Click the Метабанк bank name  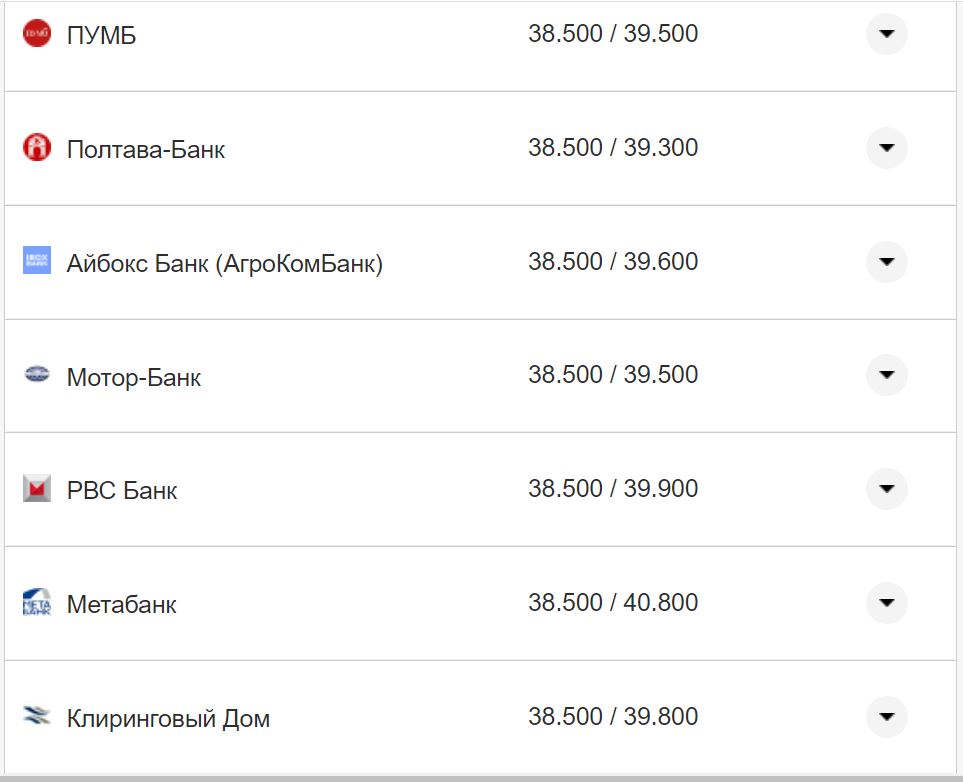[121, 605]
